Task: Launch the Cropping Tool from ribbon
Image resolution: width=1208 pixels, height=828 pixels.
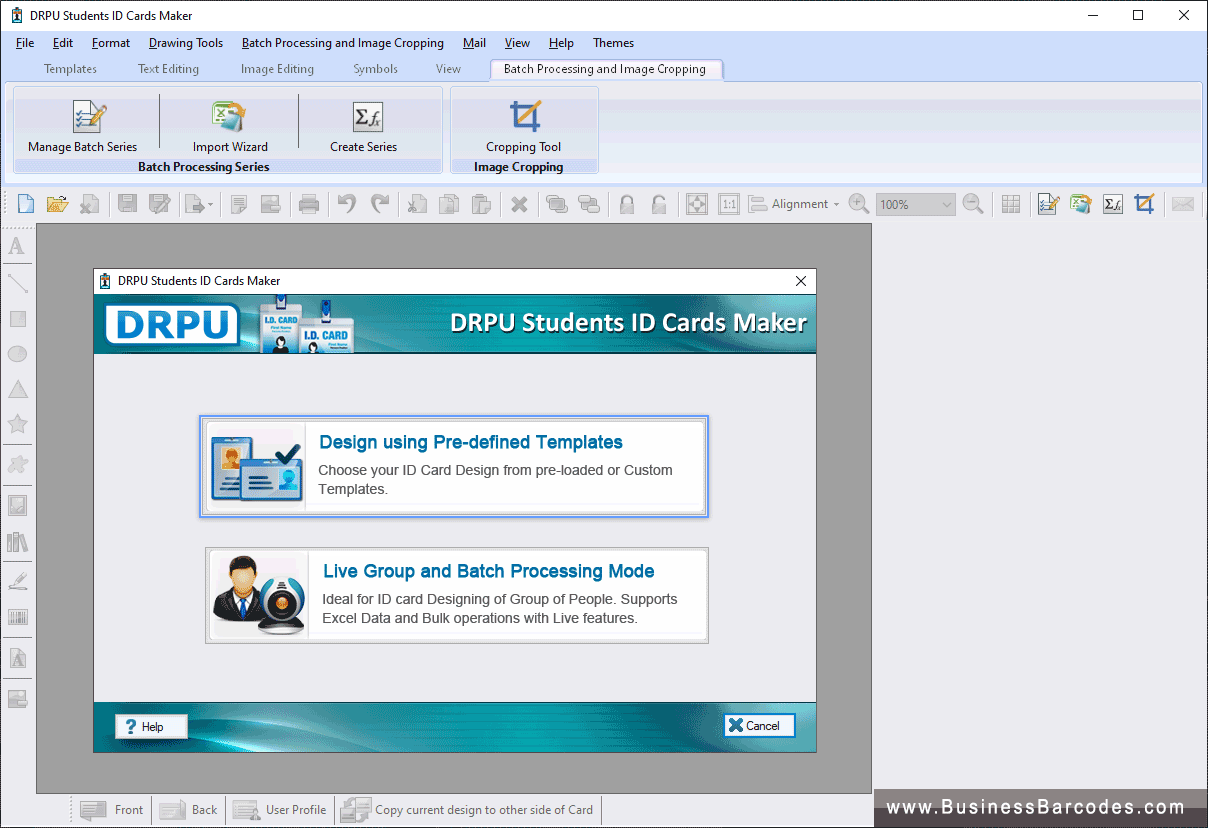Action: [x=524, y=117]
